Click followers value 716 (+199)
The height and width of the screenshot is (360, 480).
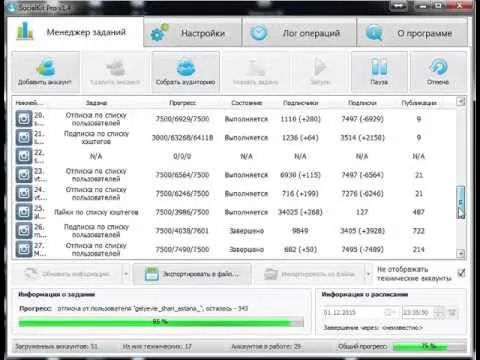click(300, 193)
